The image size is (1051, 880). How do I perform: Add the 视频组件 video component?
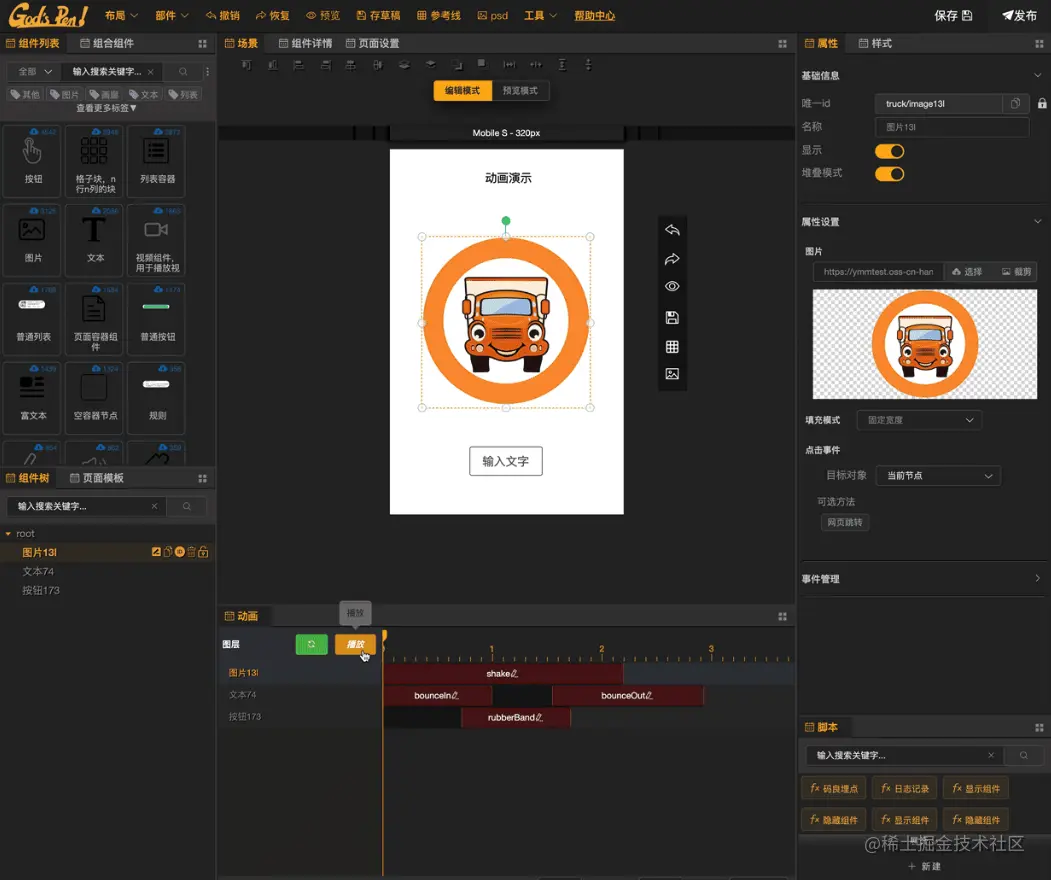pos(157,240)
